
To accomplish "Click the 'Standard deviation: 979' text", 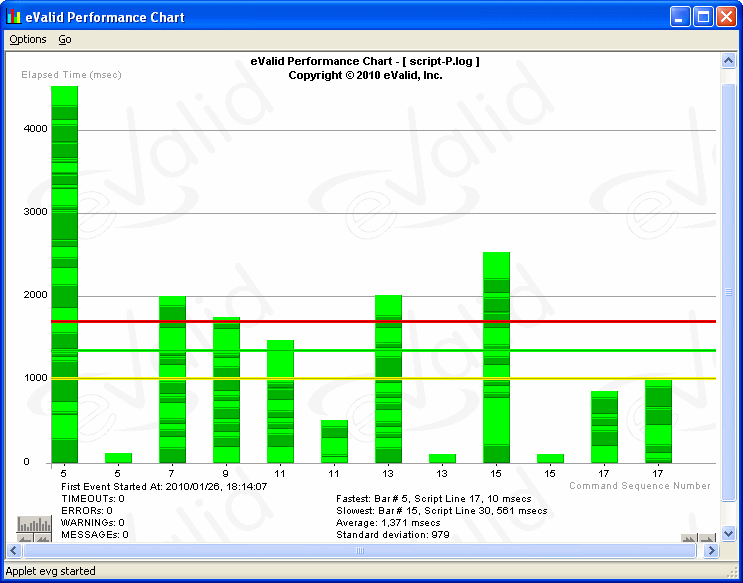I will click(x=393, y=535).
